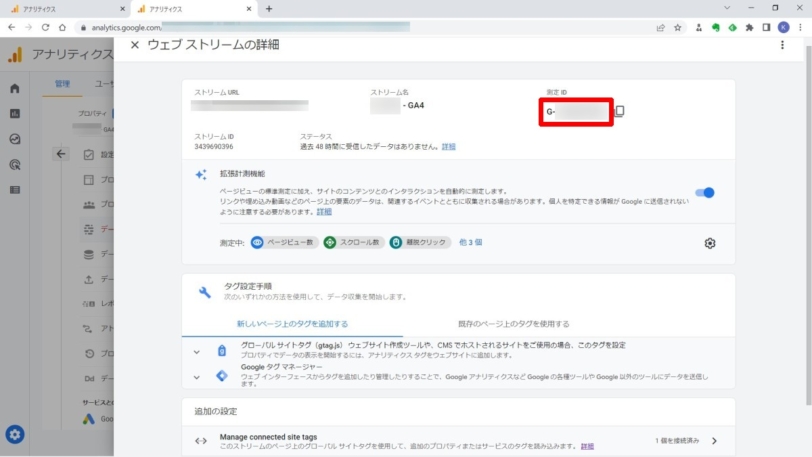Viewport: 812px width, 457px height.
Task: Click the data import upload icon
Action: point(89,279)
